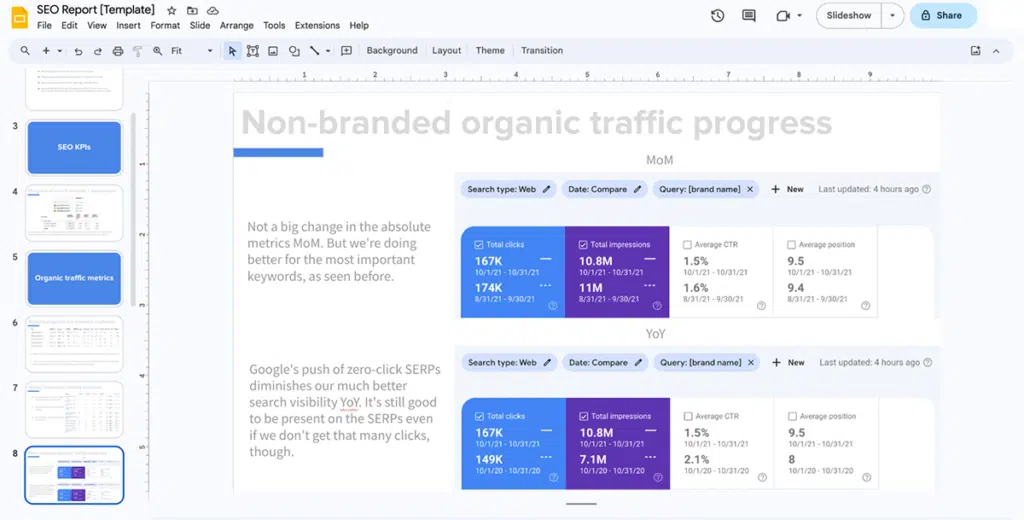Open the Insert menu
1024x520 pixels.
click(129, 25)
